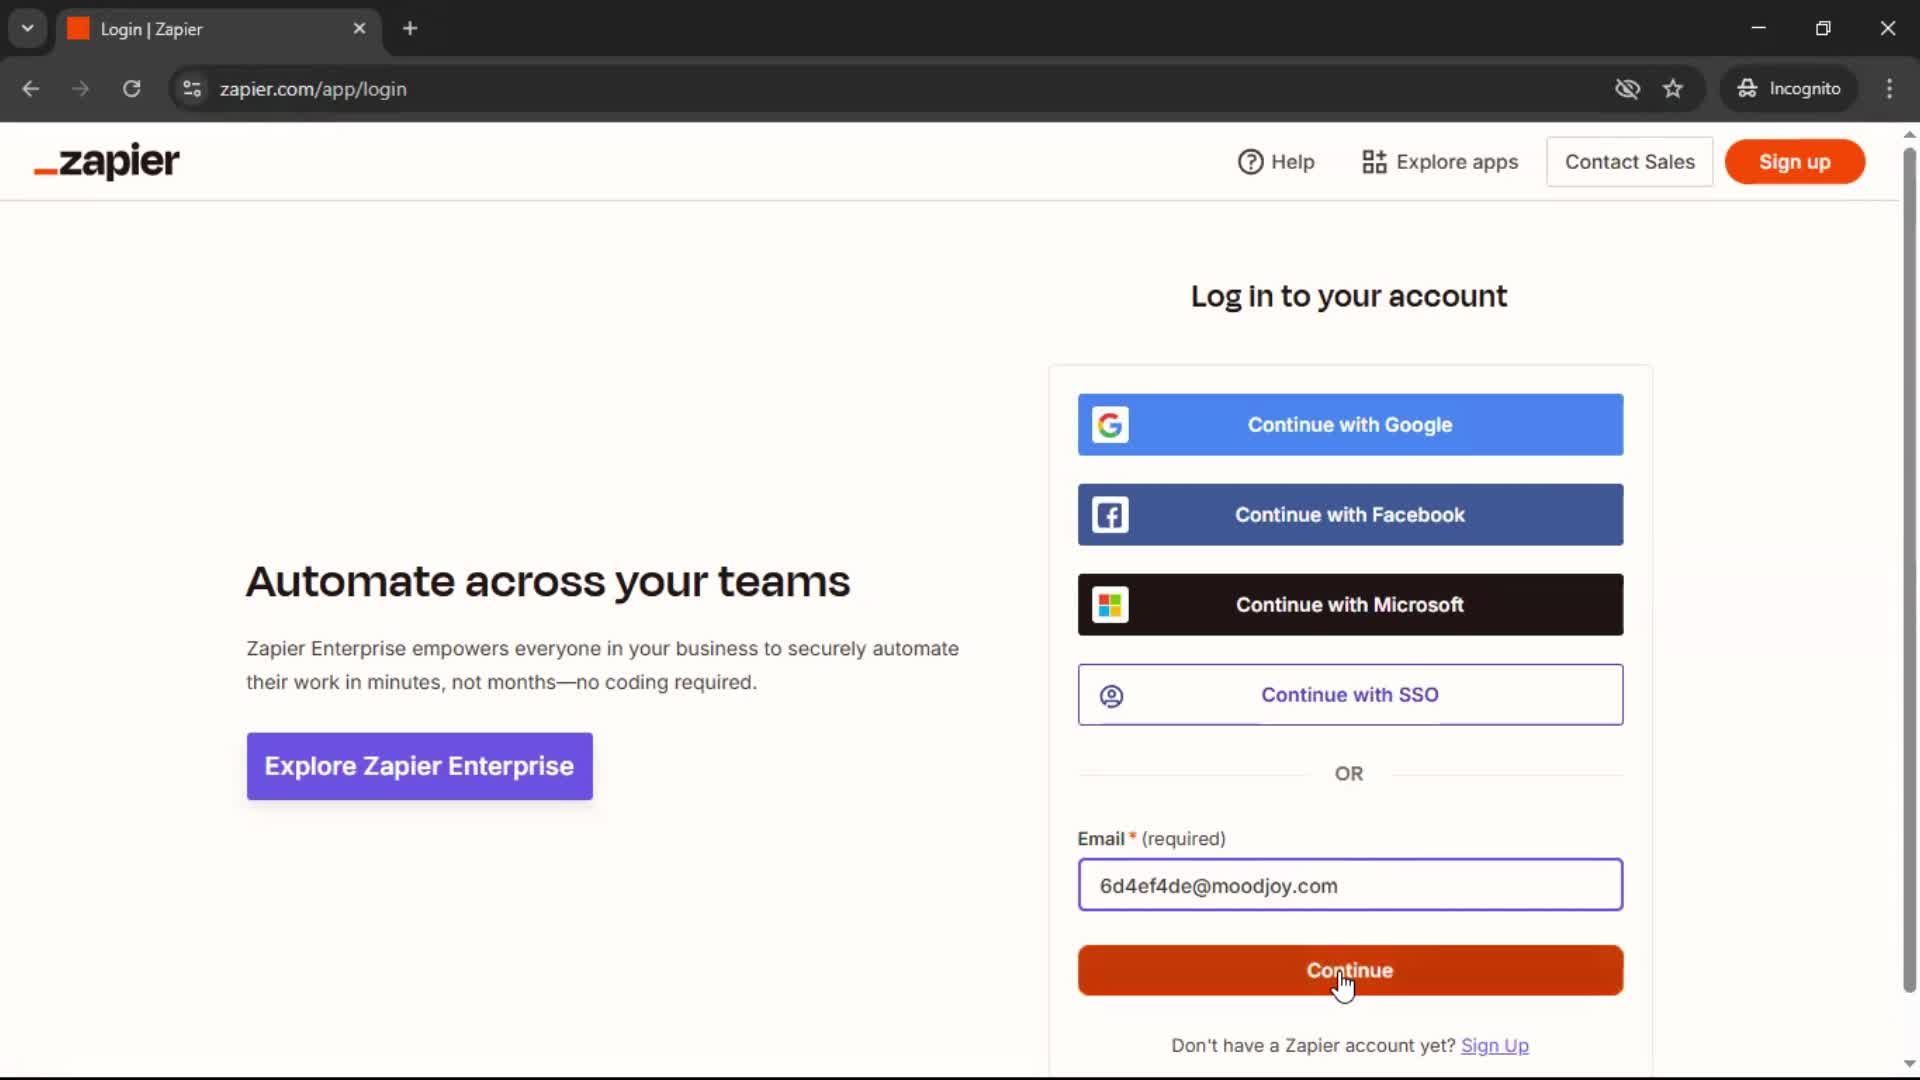Image resolution: width=1920 pixels, height=1080 pixels.
Task: Click the Zapier logo
Action: 107,161
